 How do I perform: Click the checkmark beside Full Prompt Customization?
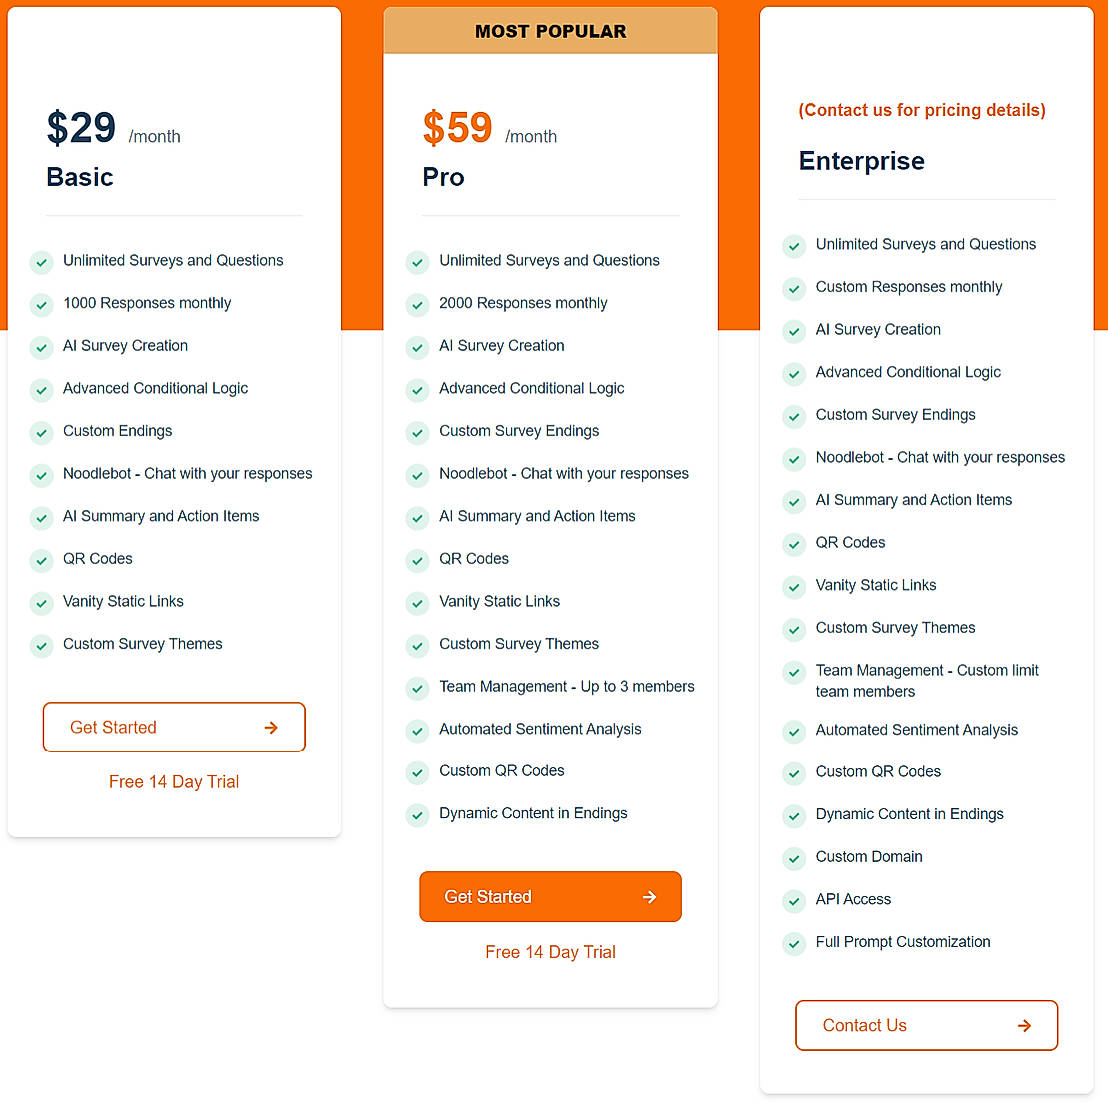click(x=794, y=943)
